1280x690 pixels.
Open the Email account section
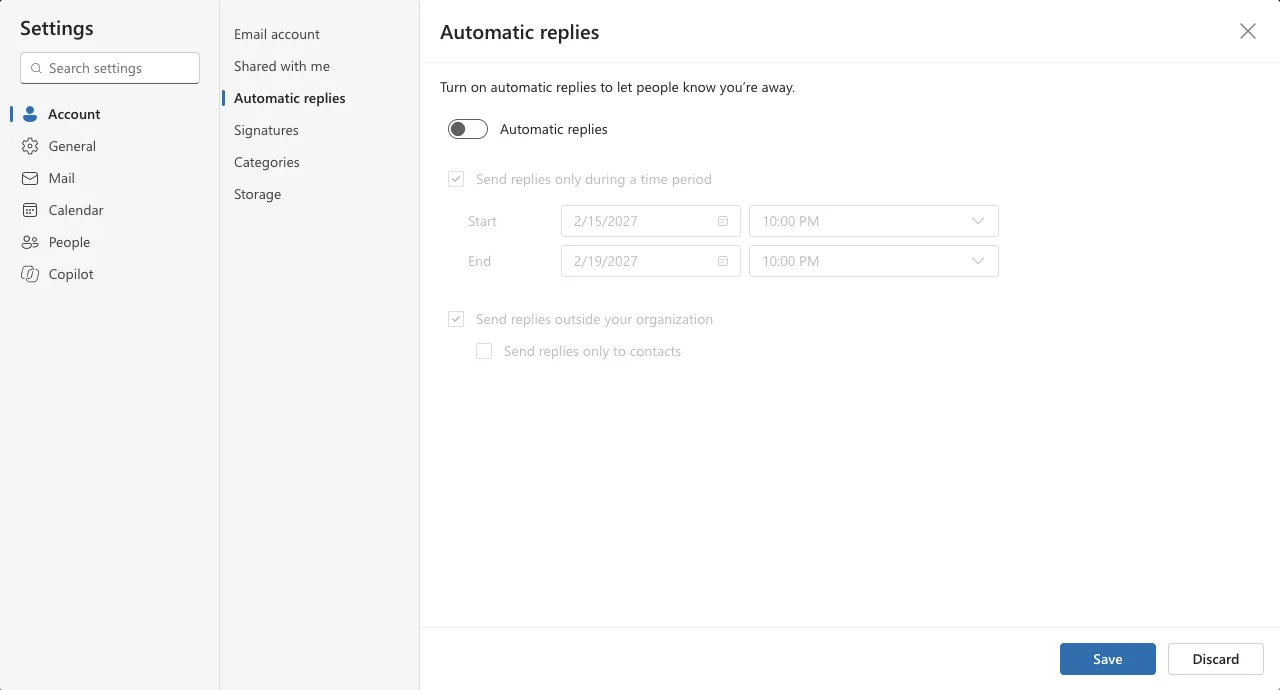point(277,34)
